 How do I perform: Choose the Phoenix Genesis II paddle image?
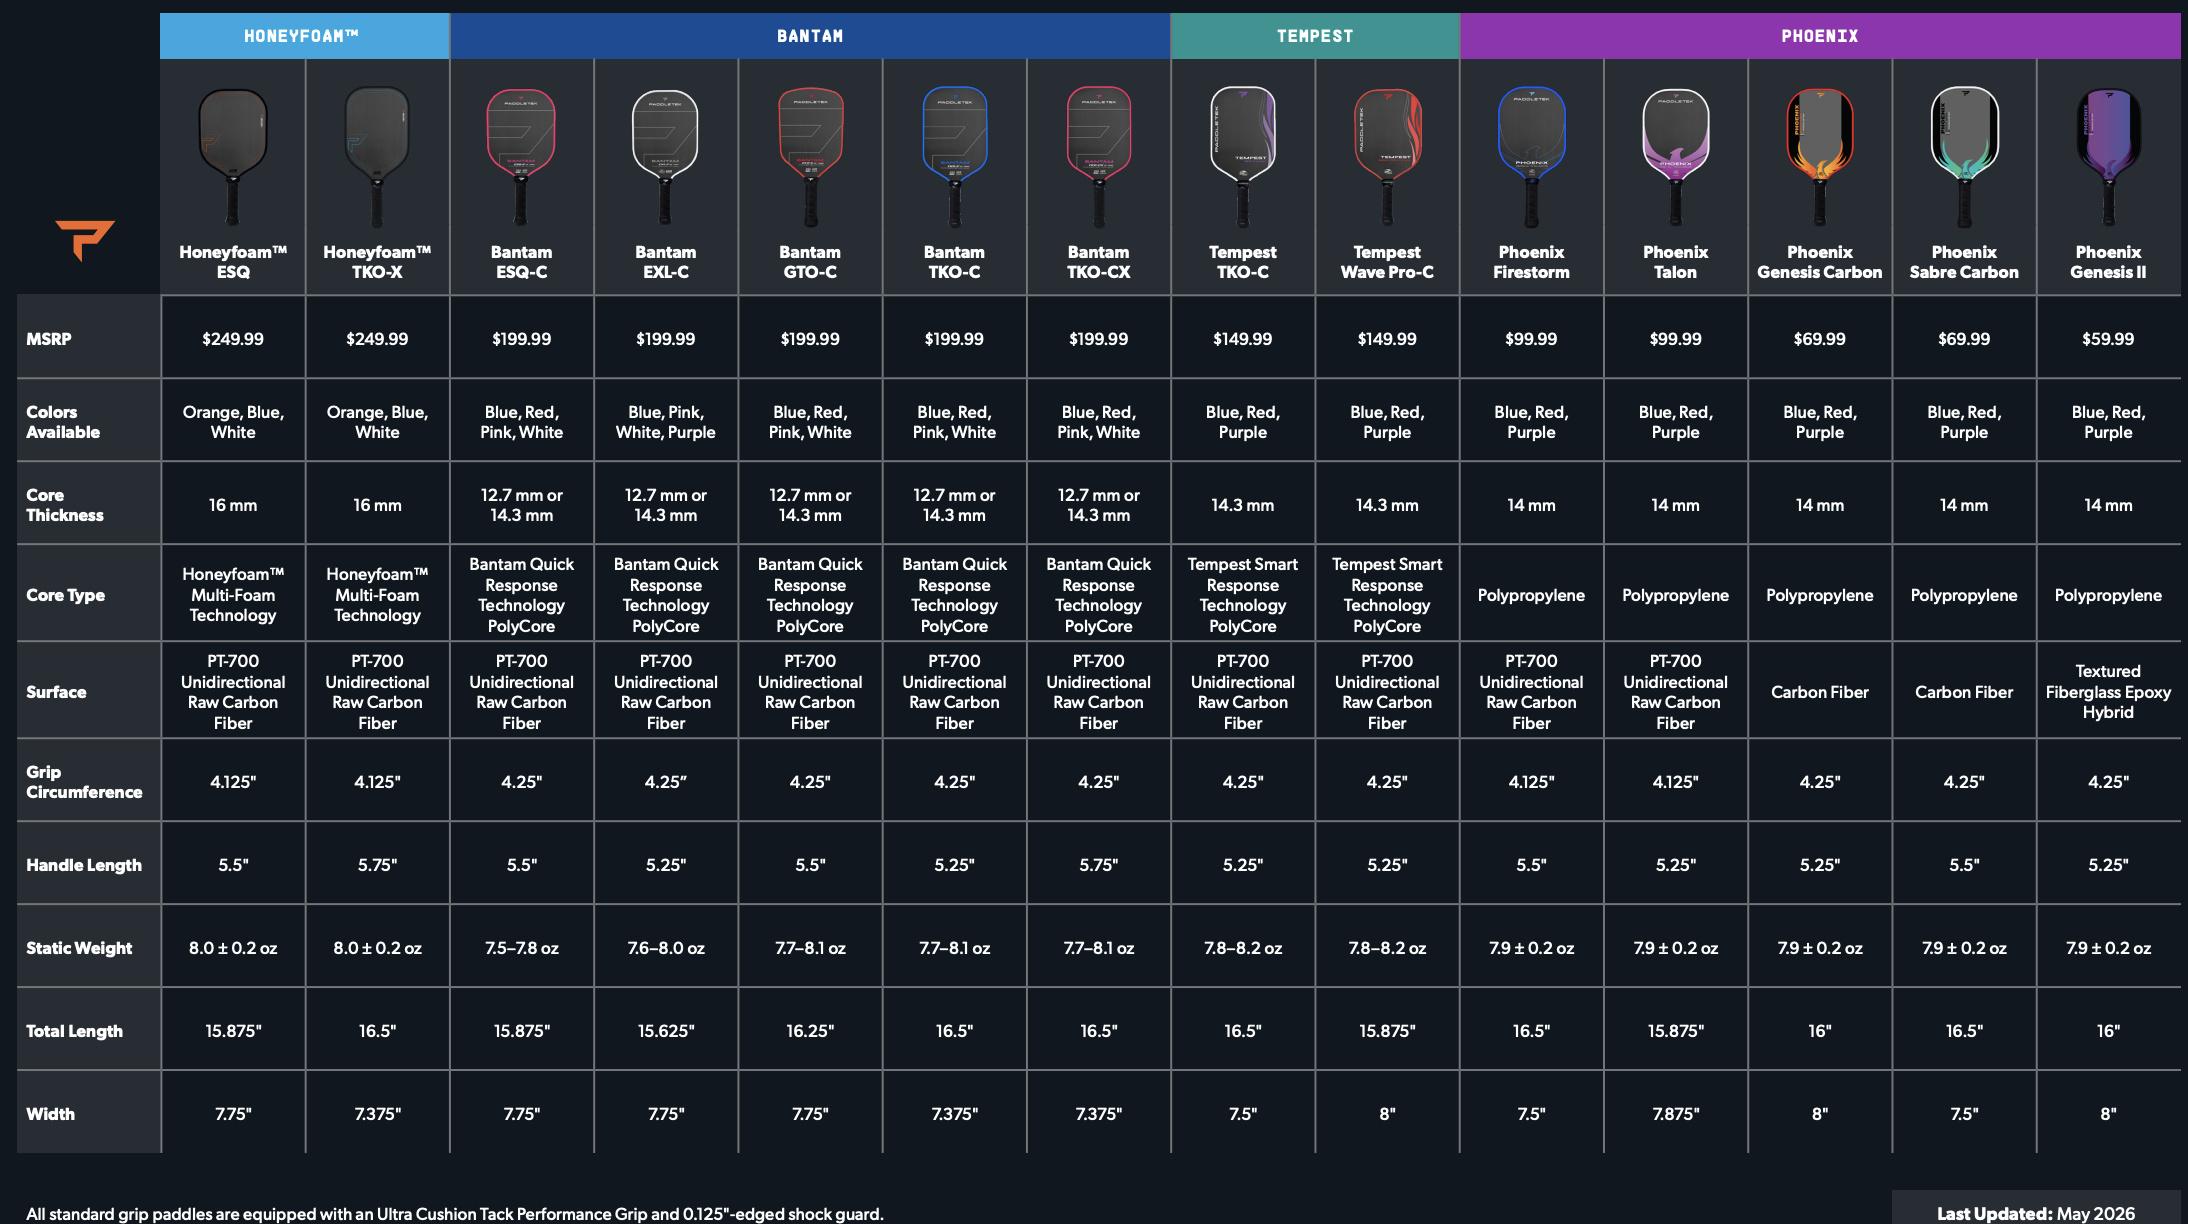click(x=2108, y=156)
